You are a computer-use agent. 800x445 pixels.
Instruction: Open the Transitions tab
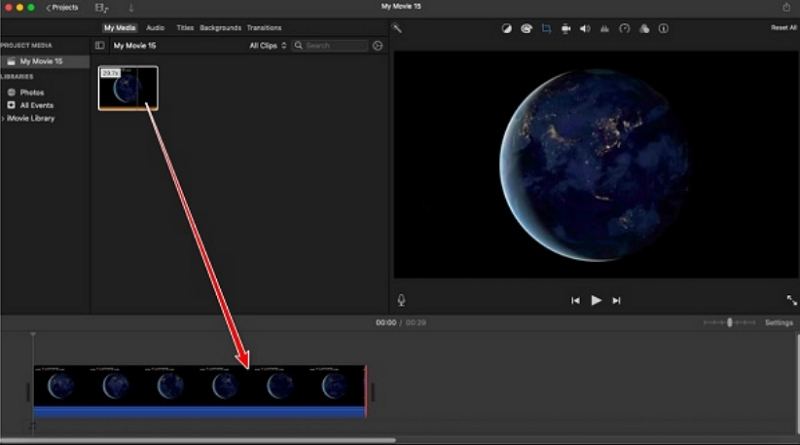[x=264, y=28]
